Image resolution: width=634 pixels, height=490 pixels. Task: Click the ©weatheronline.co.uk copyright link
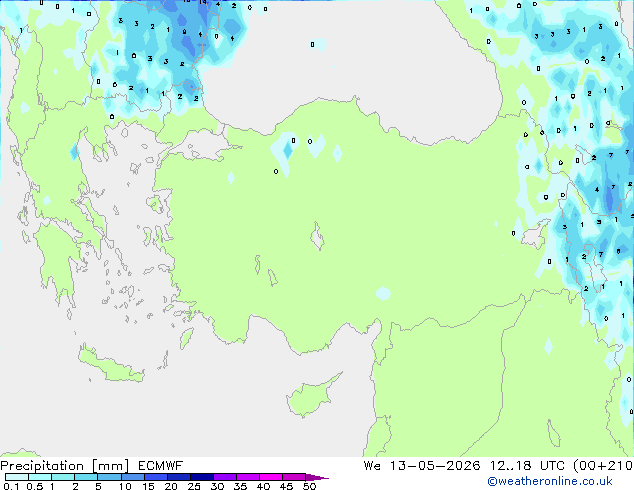[x=549, y=481]
